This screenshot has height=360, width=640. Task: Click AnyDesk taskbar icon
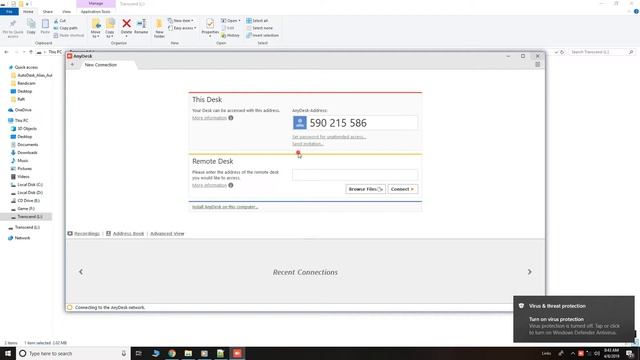[237, 353]
